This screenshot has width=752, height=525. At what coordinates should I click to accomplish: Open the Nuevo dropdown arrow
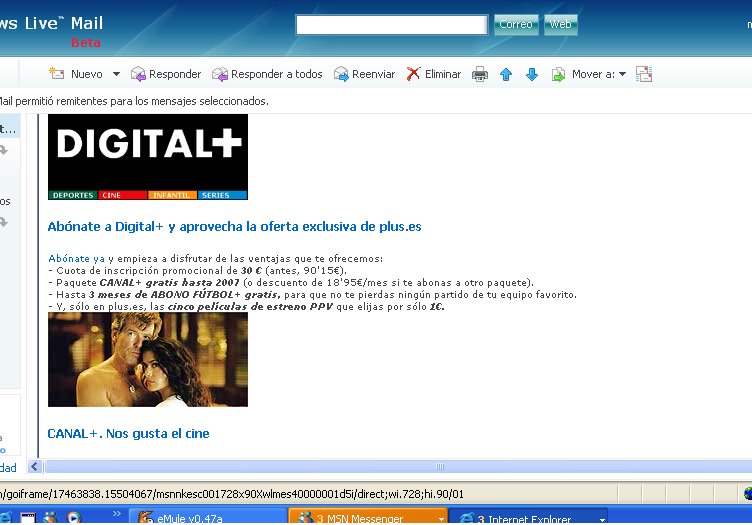coord(116,74)
